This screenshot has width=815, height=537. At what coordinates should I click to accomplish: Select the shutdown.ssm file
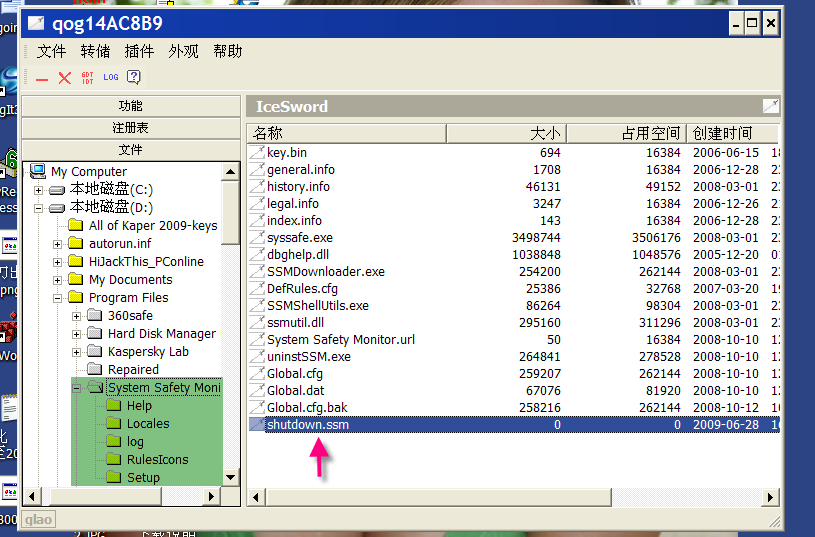(x=307, y=425)
